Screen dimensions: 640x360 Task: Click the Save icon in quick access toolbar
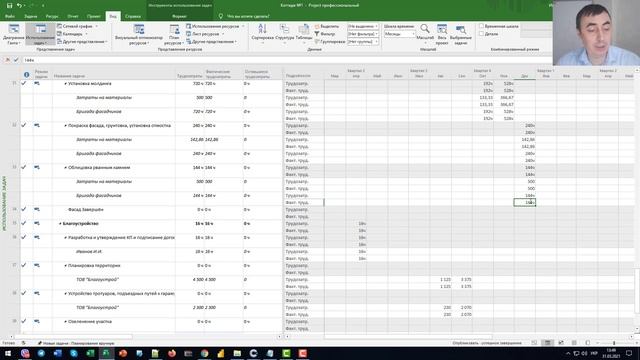(9, 6)
